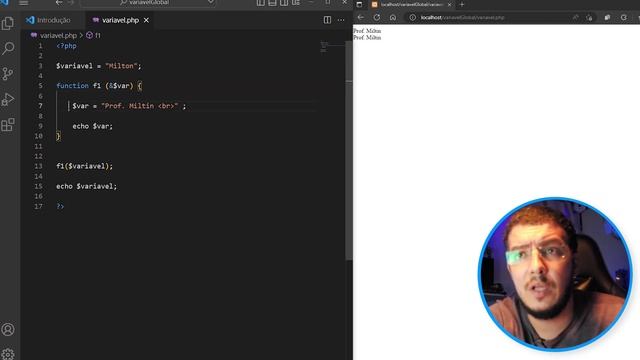Click variavel.php in the breadcrumb
This screenshot has height=360, width=640.
coord(58,36)
